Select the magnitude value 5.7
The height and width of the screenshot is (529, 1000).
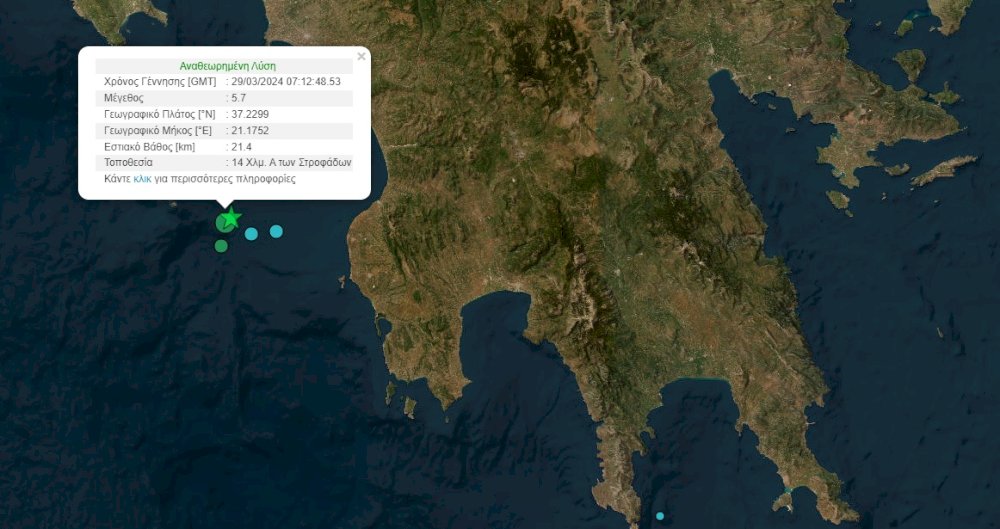(239, 98)
